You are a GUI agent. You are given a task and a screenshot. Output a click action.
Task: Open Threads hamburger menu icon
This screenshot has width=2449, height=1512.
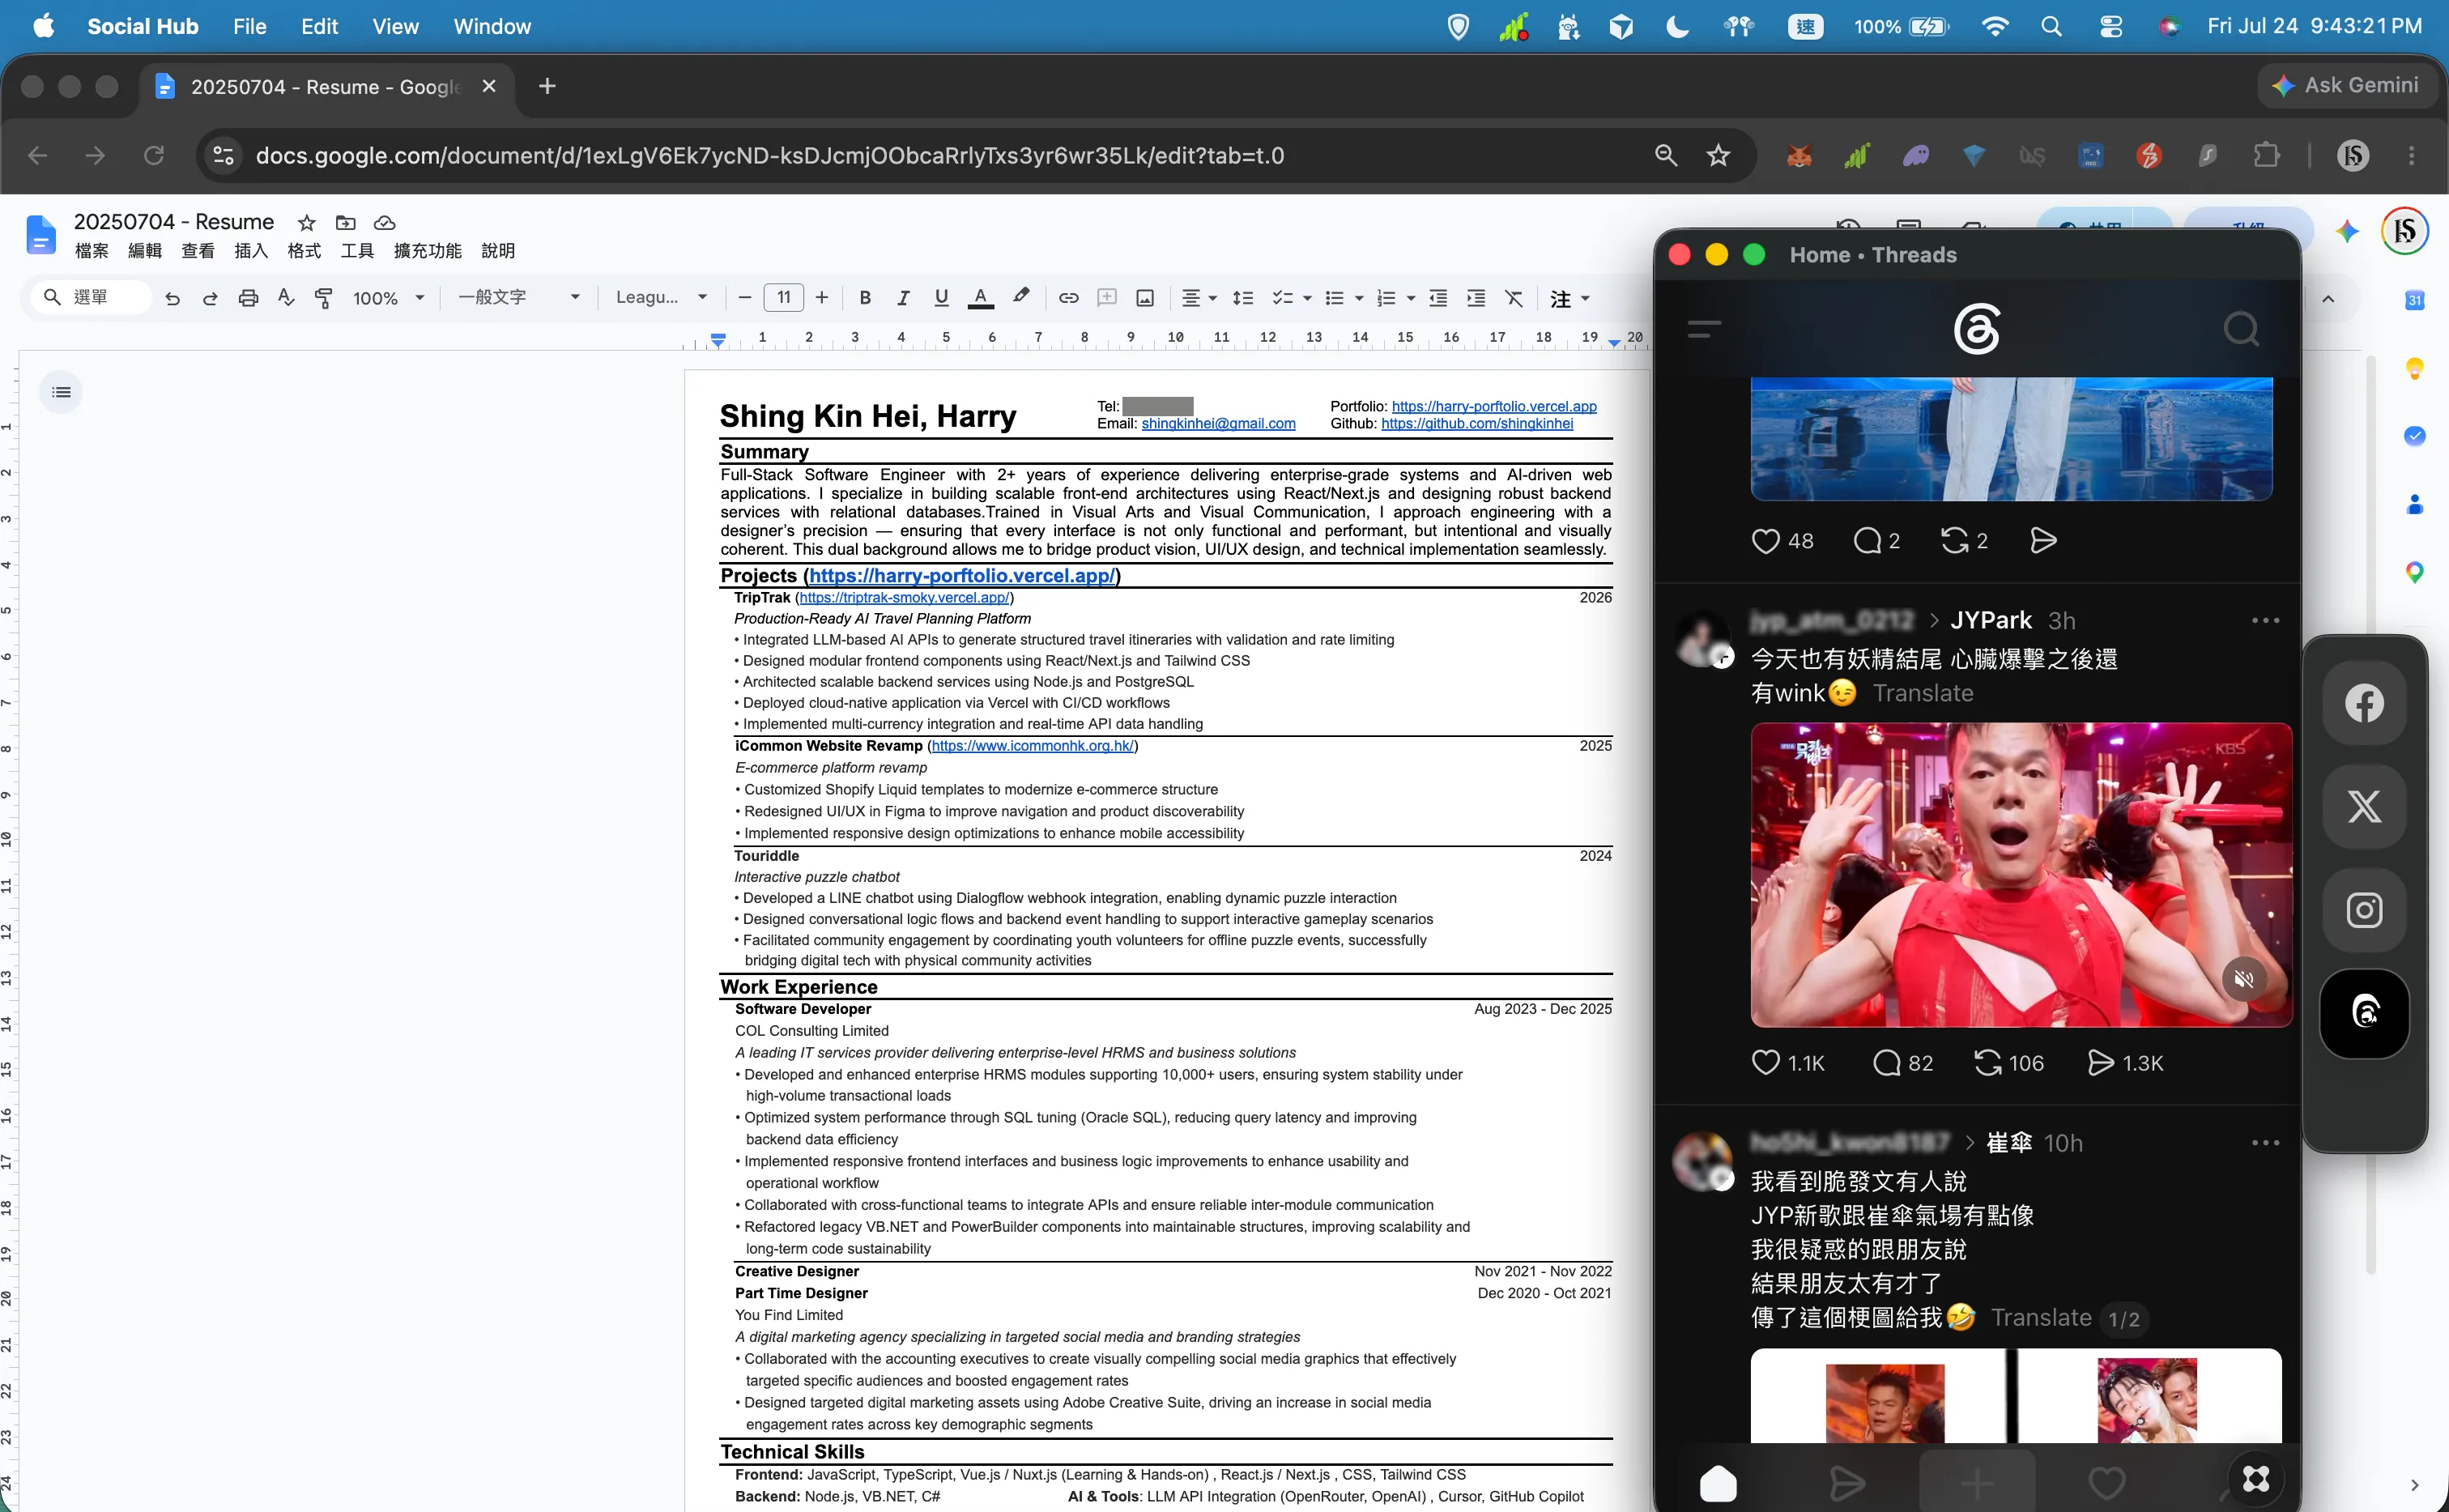point(1704,329)
